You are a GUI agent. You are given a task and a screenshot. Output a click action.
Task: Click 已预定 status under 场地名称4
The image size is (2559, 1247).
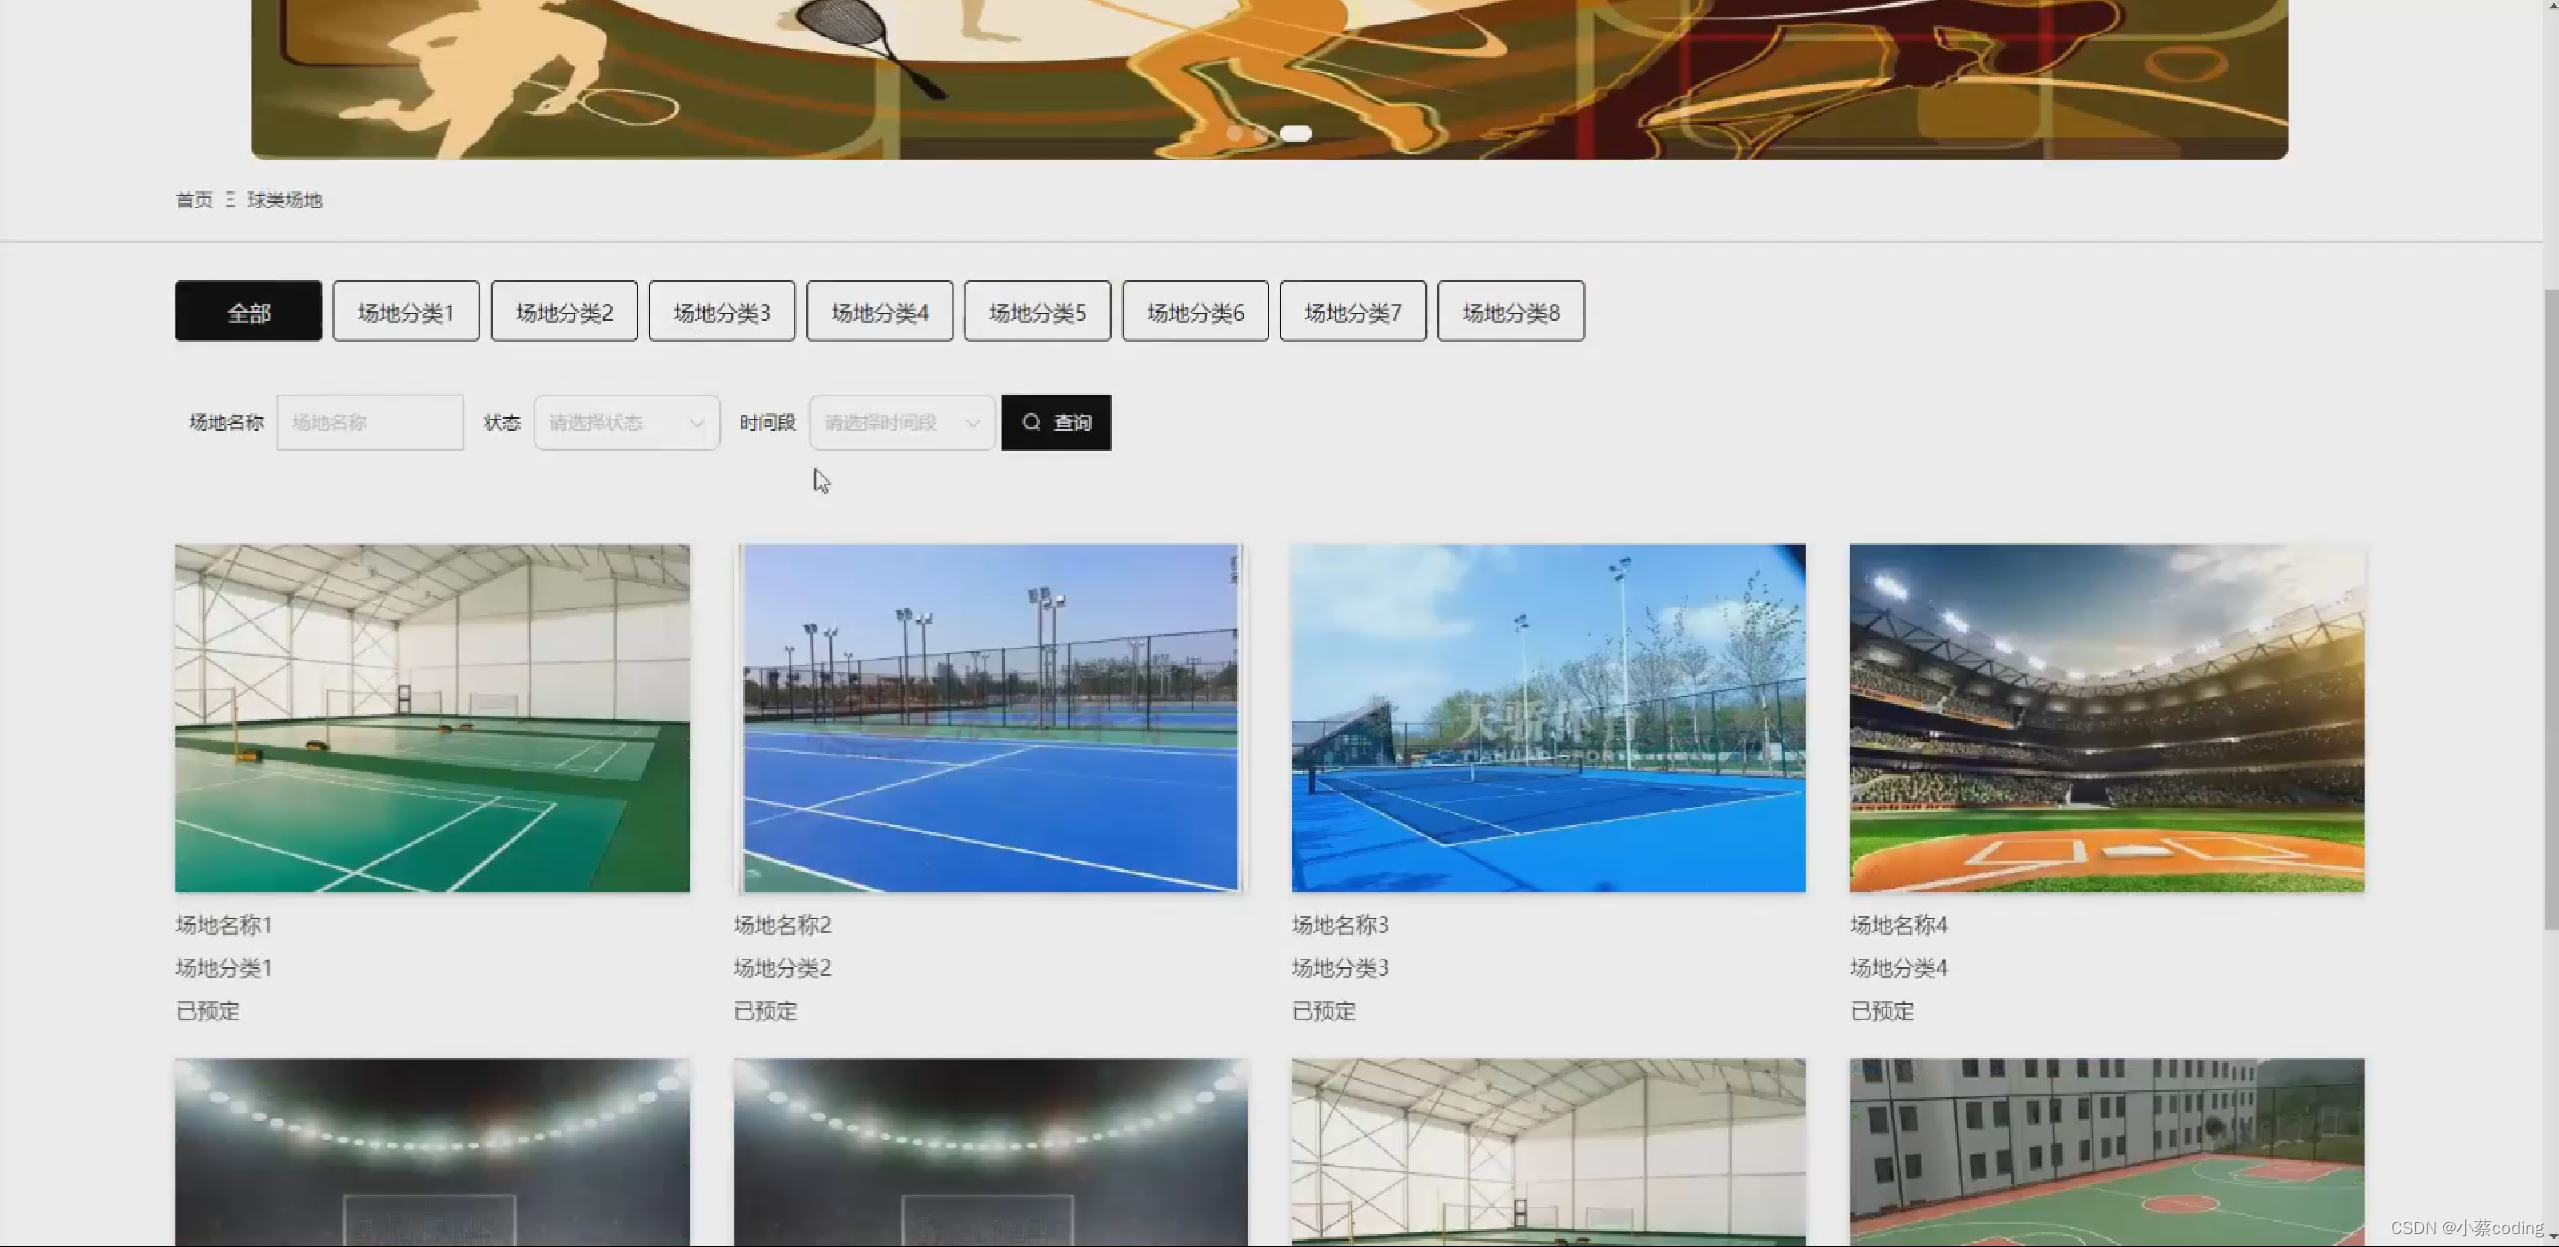[1882, 1011]
